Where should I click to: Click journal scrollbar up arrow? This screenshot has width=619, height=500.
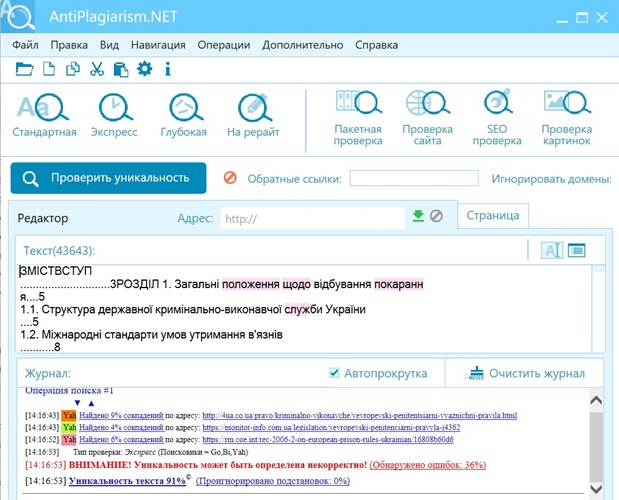pos(596,400)
